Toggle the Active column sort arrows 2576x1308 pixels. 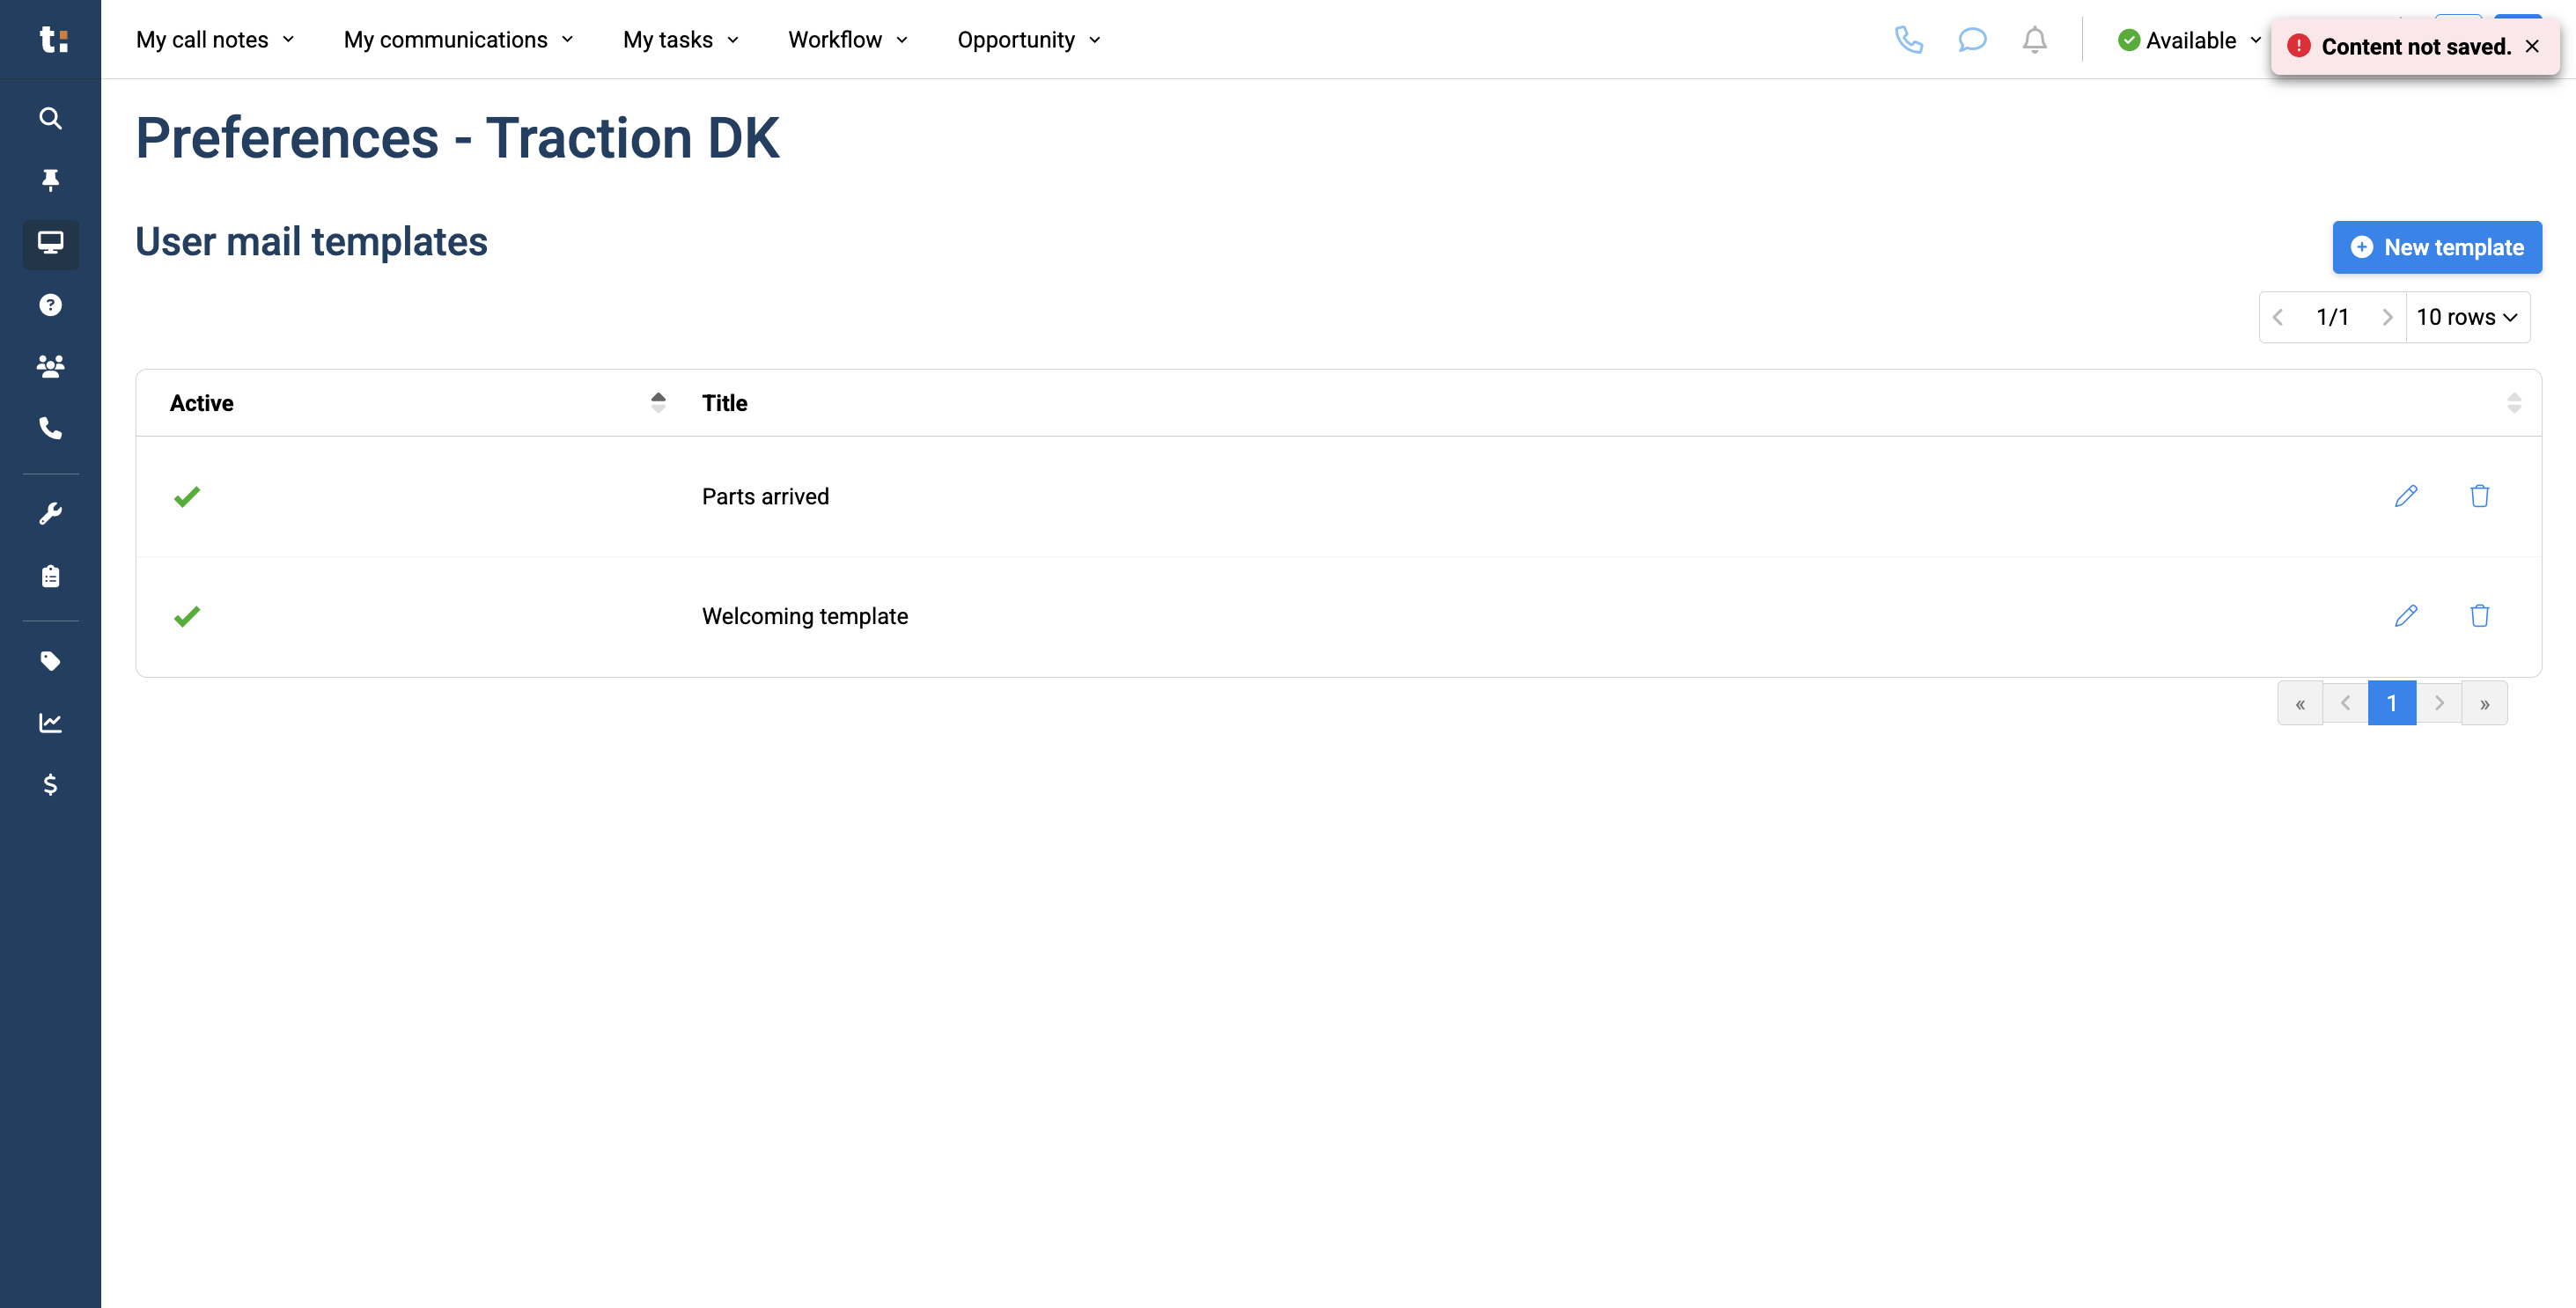[x=658, y=402]
